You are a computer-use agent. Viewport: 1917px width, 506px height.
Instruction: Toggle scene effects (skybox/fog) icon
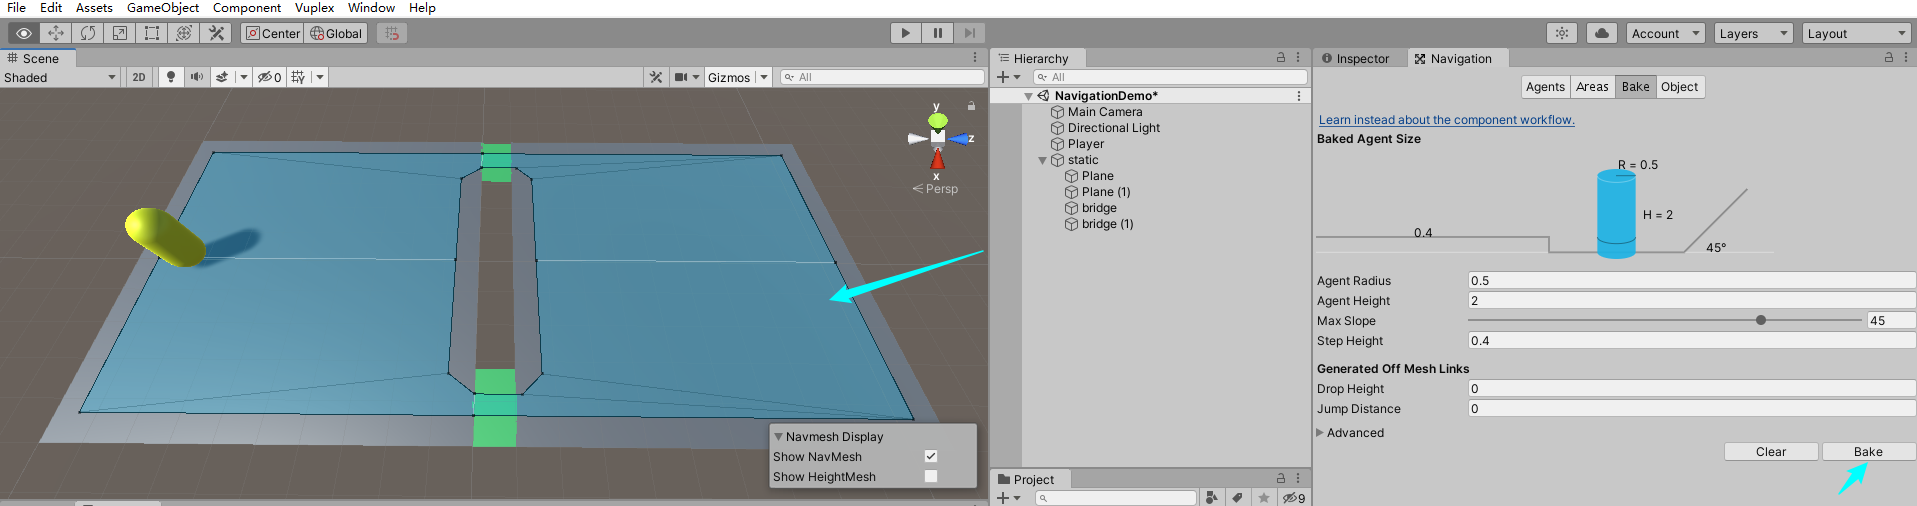coord(222,77)
